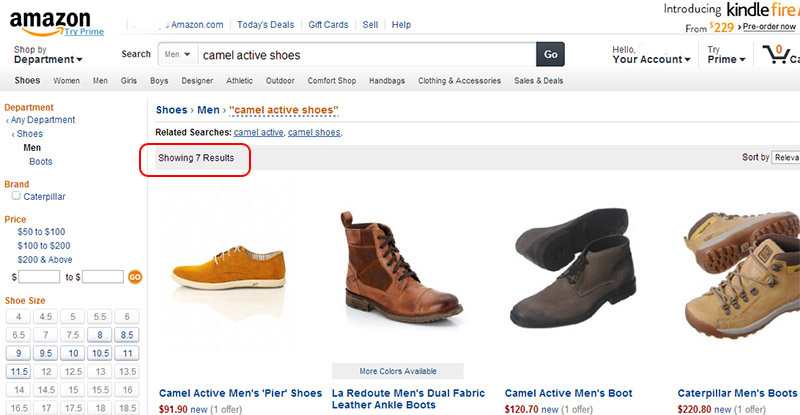Tick the Caterpillar brand checkbox
Image resolution: width=800 pixels, height=415 pixels.
coord(16,197)
